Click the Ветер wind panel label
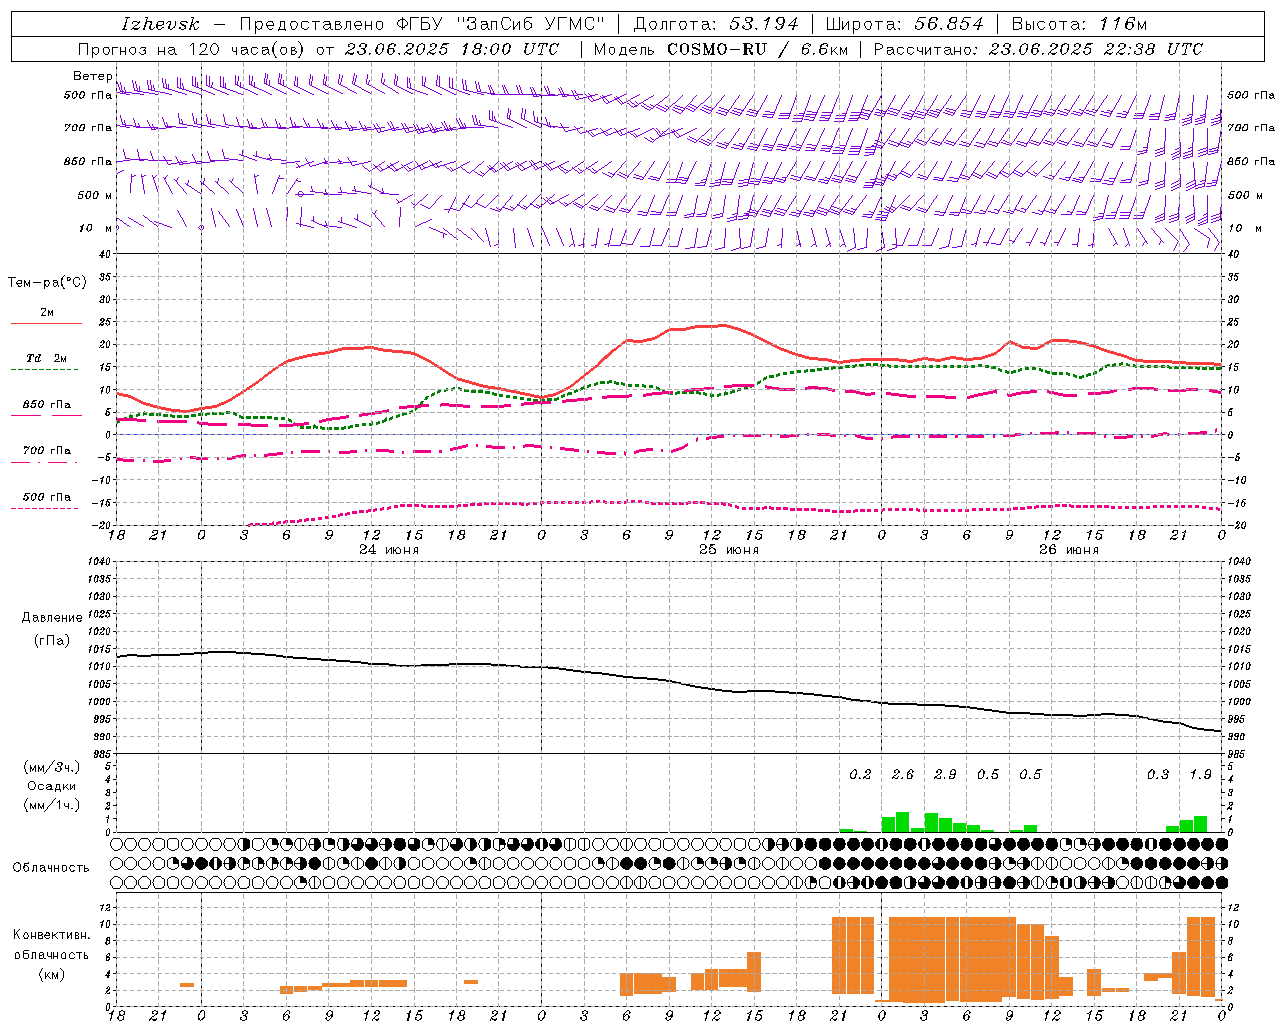This screenshot has height=1024, width=1280. tap(92, 76)
